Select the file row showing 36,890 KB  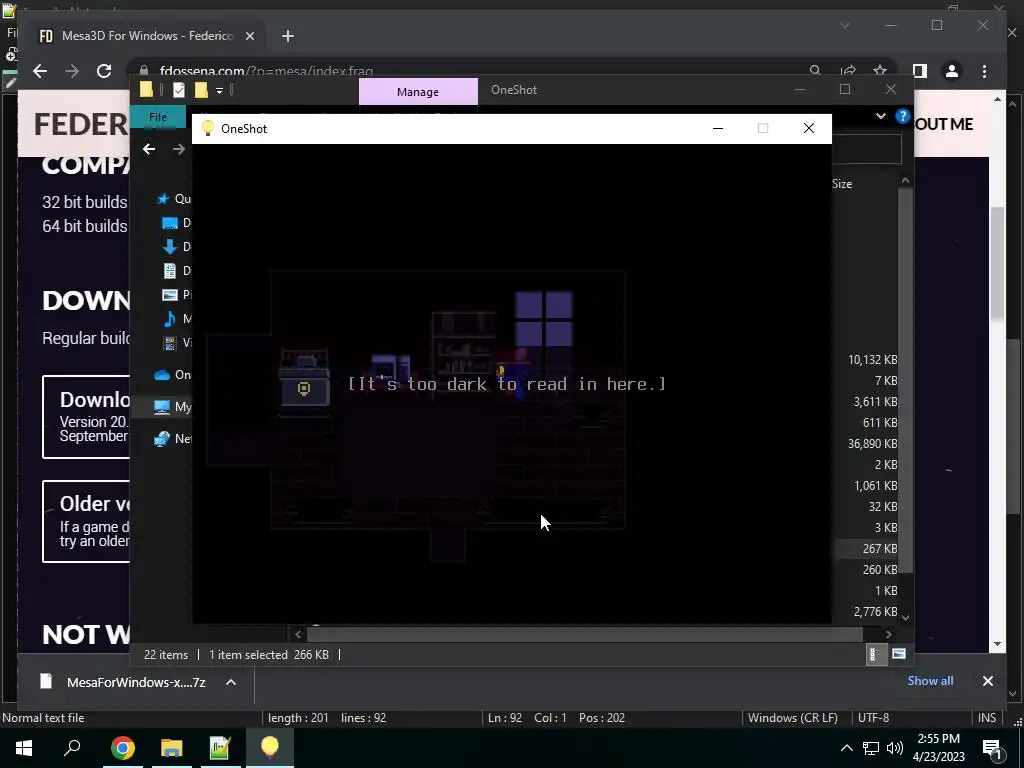(867, 443)
